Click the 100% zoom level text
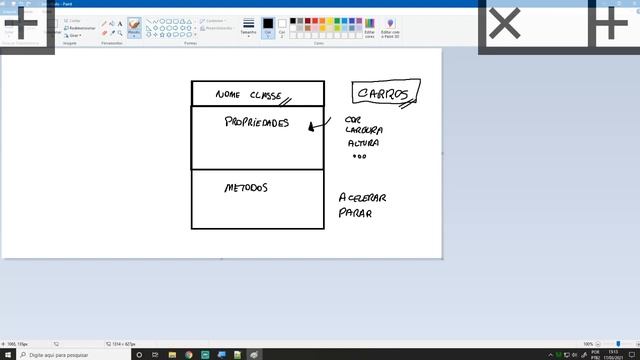 click(588, 344)
